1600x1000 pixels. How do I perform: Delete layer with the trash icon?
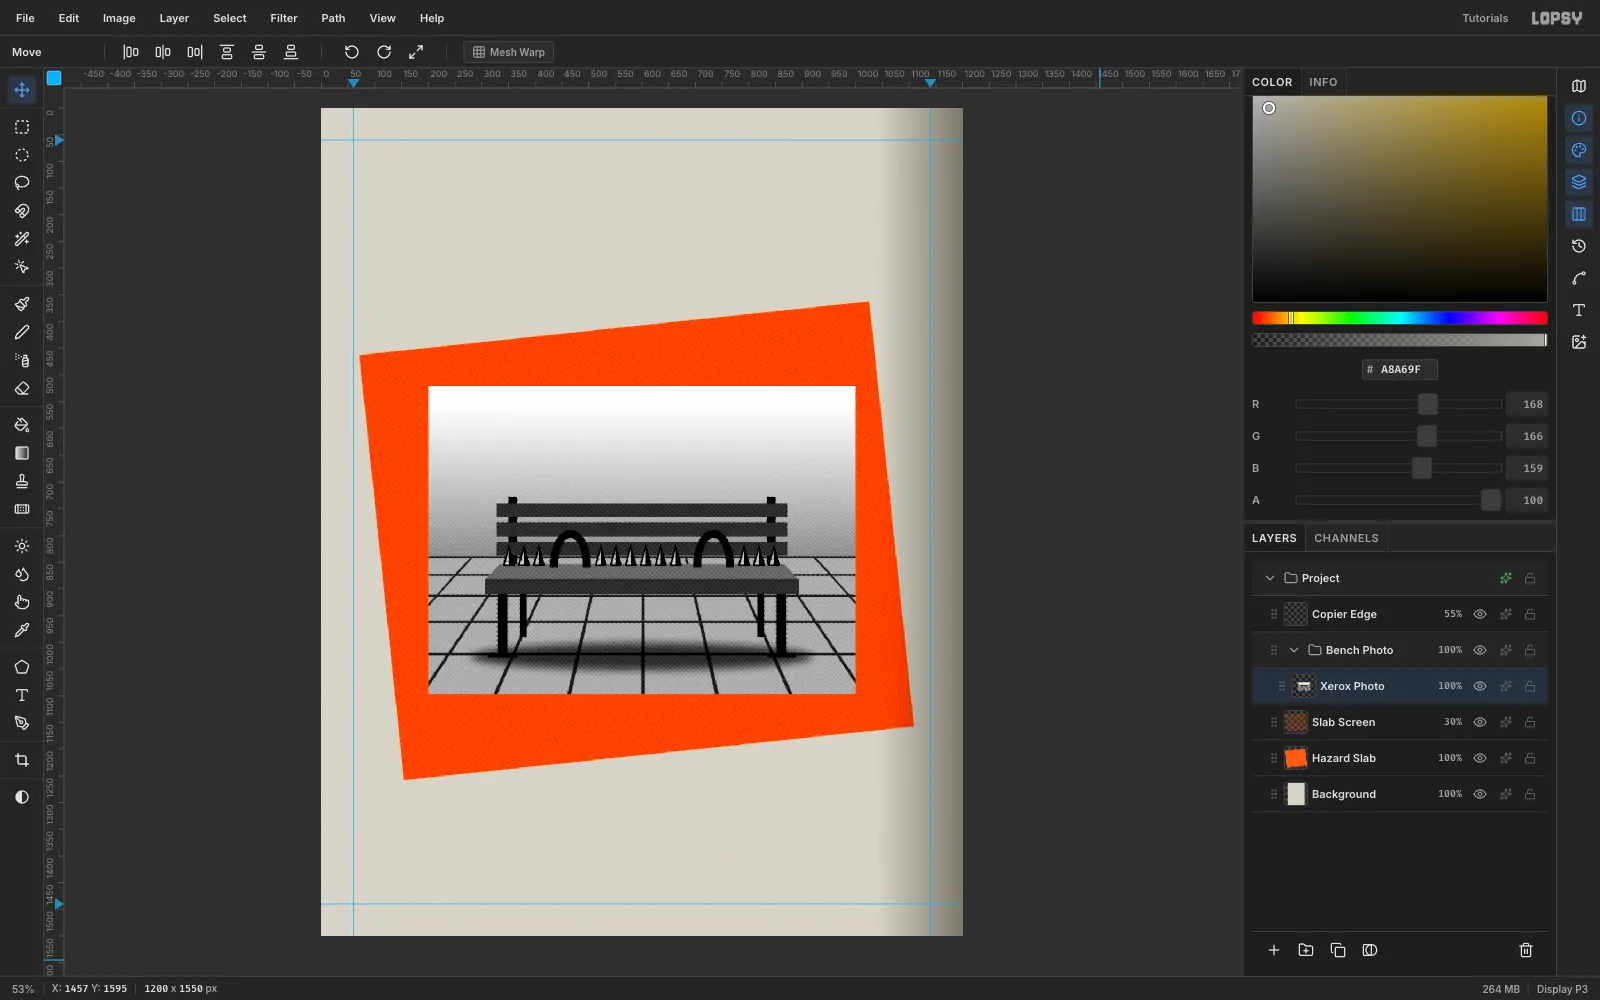click(1526, 950)
